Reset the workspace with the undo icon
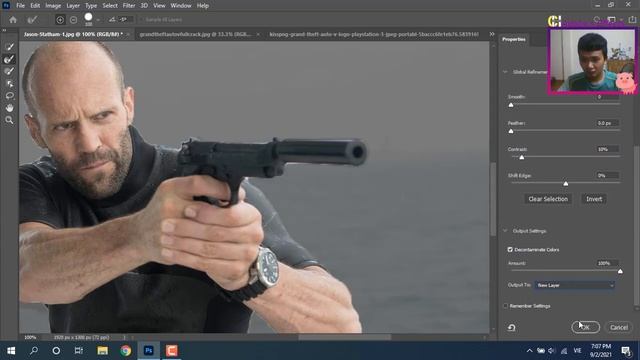 511,327
